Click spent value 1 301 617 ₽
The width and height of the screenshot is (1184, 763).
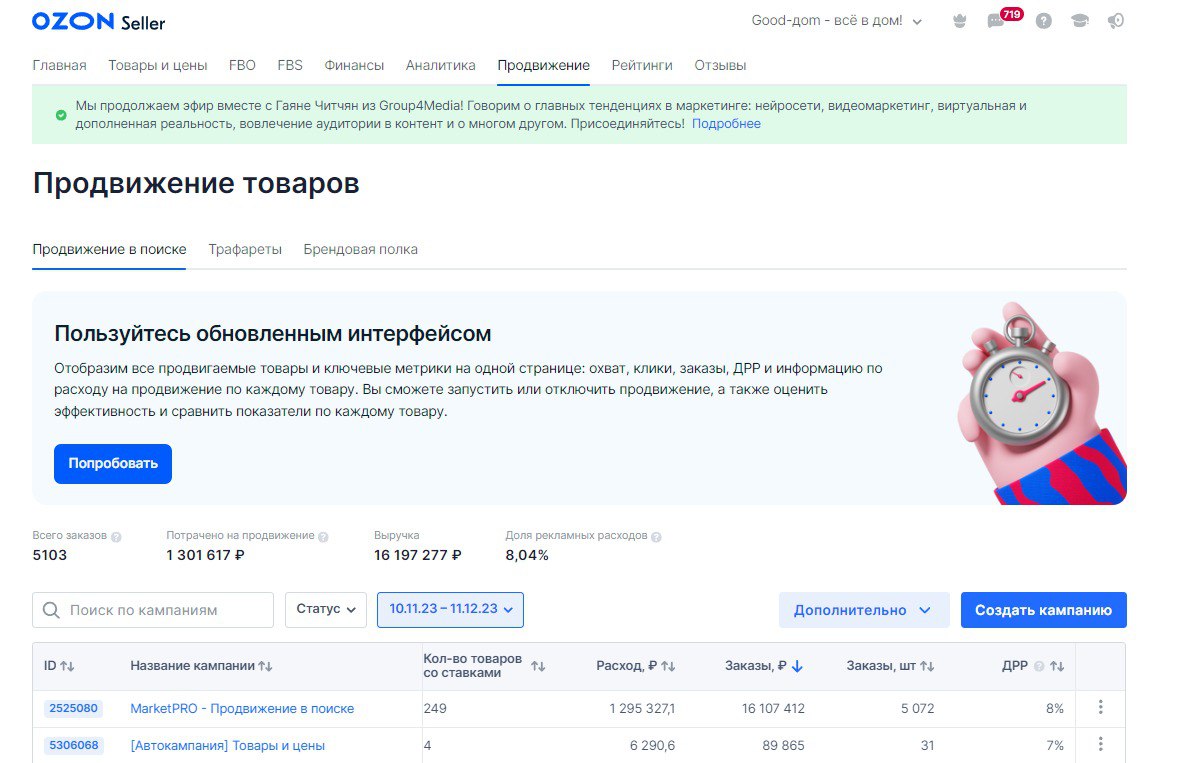205,555
